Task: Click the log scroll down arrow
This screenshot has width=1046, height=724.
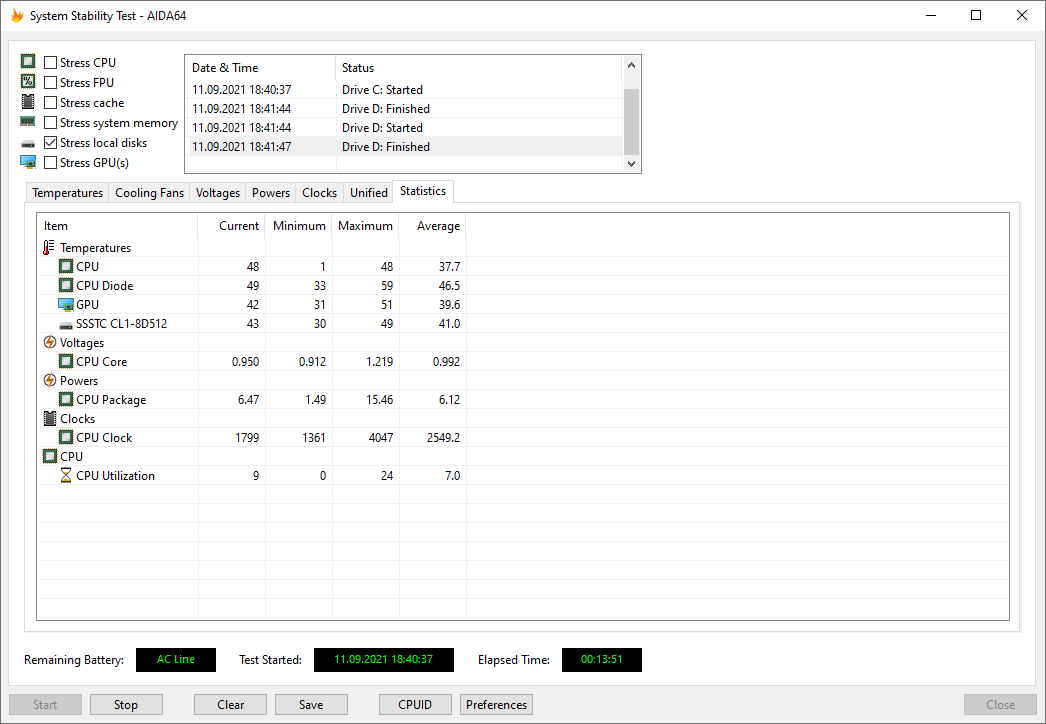Action: 631,163
